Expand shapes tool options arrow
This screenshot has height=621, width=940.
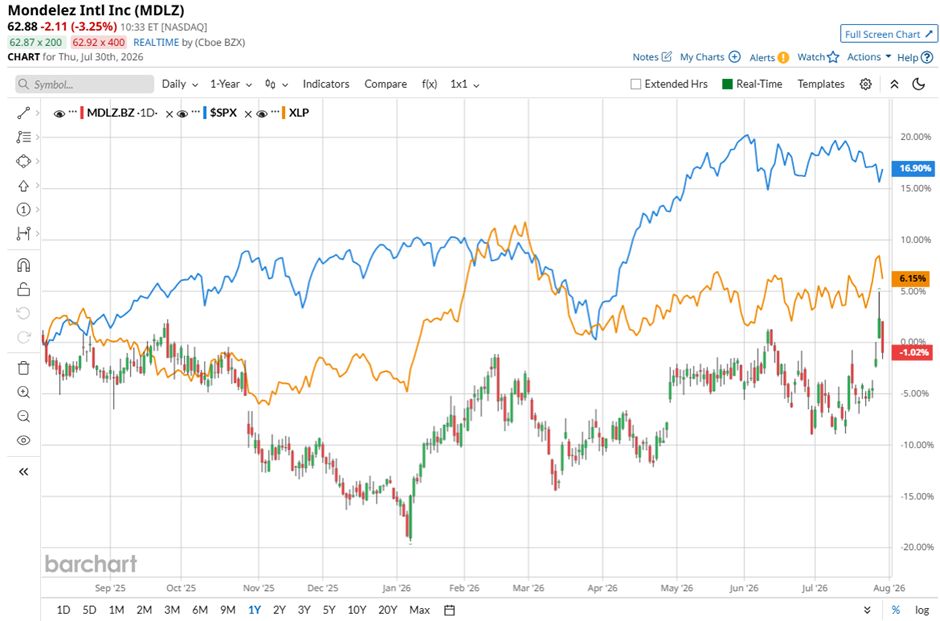[37, 161]
